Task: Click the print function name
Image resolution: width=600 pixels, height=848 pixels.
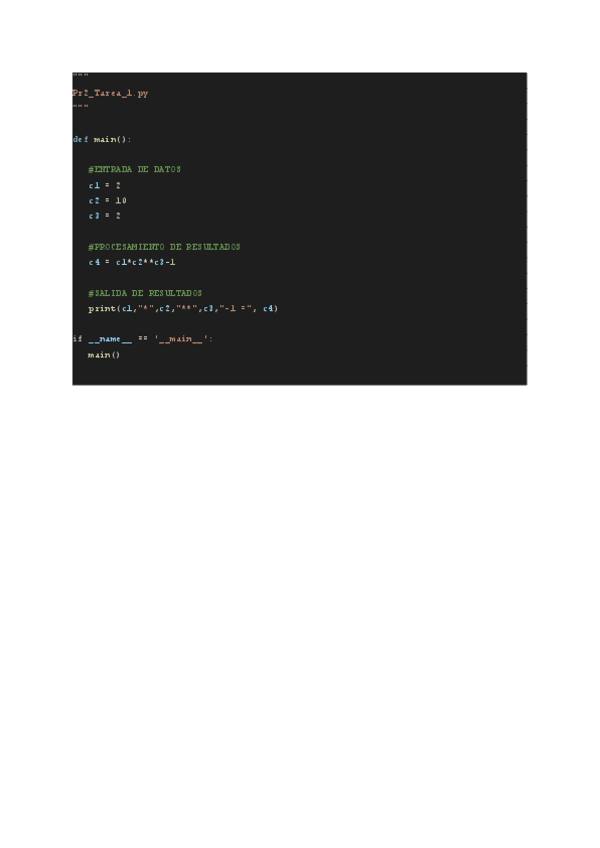Action: coord(102,308)
